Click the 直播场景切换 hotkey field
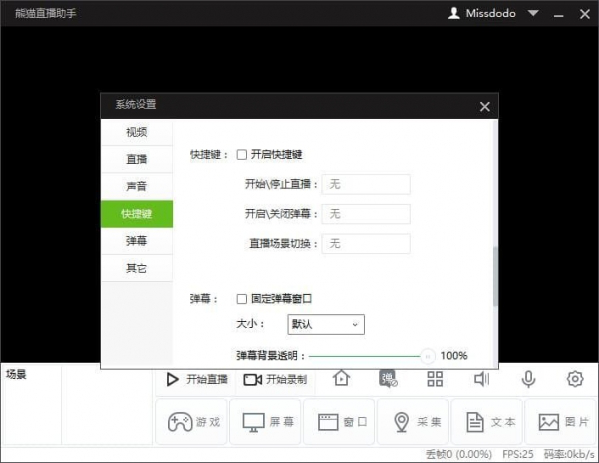The height and width of the screenshot is (463, 599). coord(366,244)
